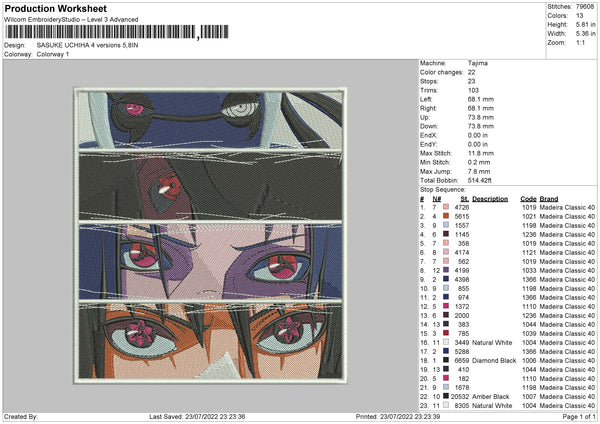Click the 'Max Stitch: 11.8 mm' entry
Image resolution: width=600 pixels, height=424 pixels.
(x=457, y=153)
